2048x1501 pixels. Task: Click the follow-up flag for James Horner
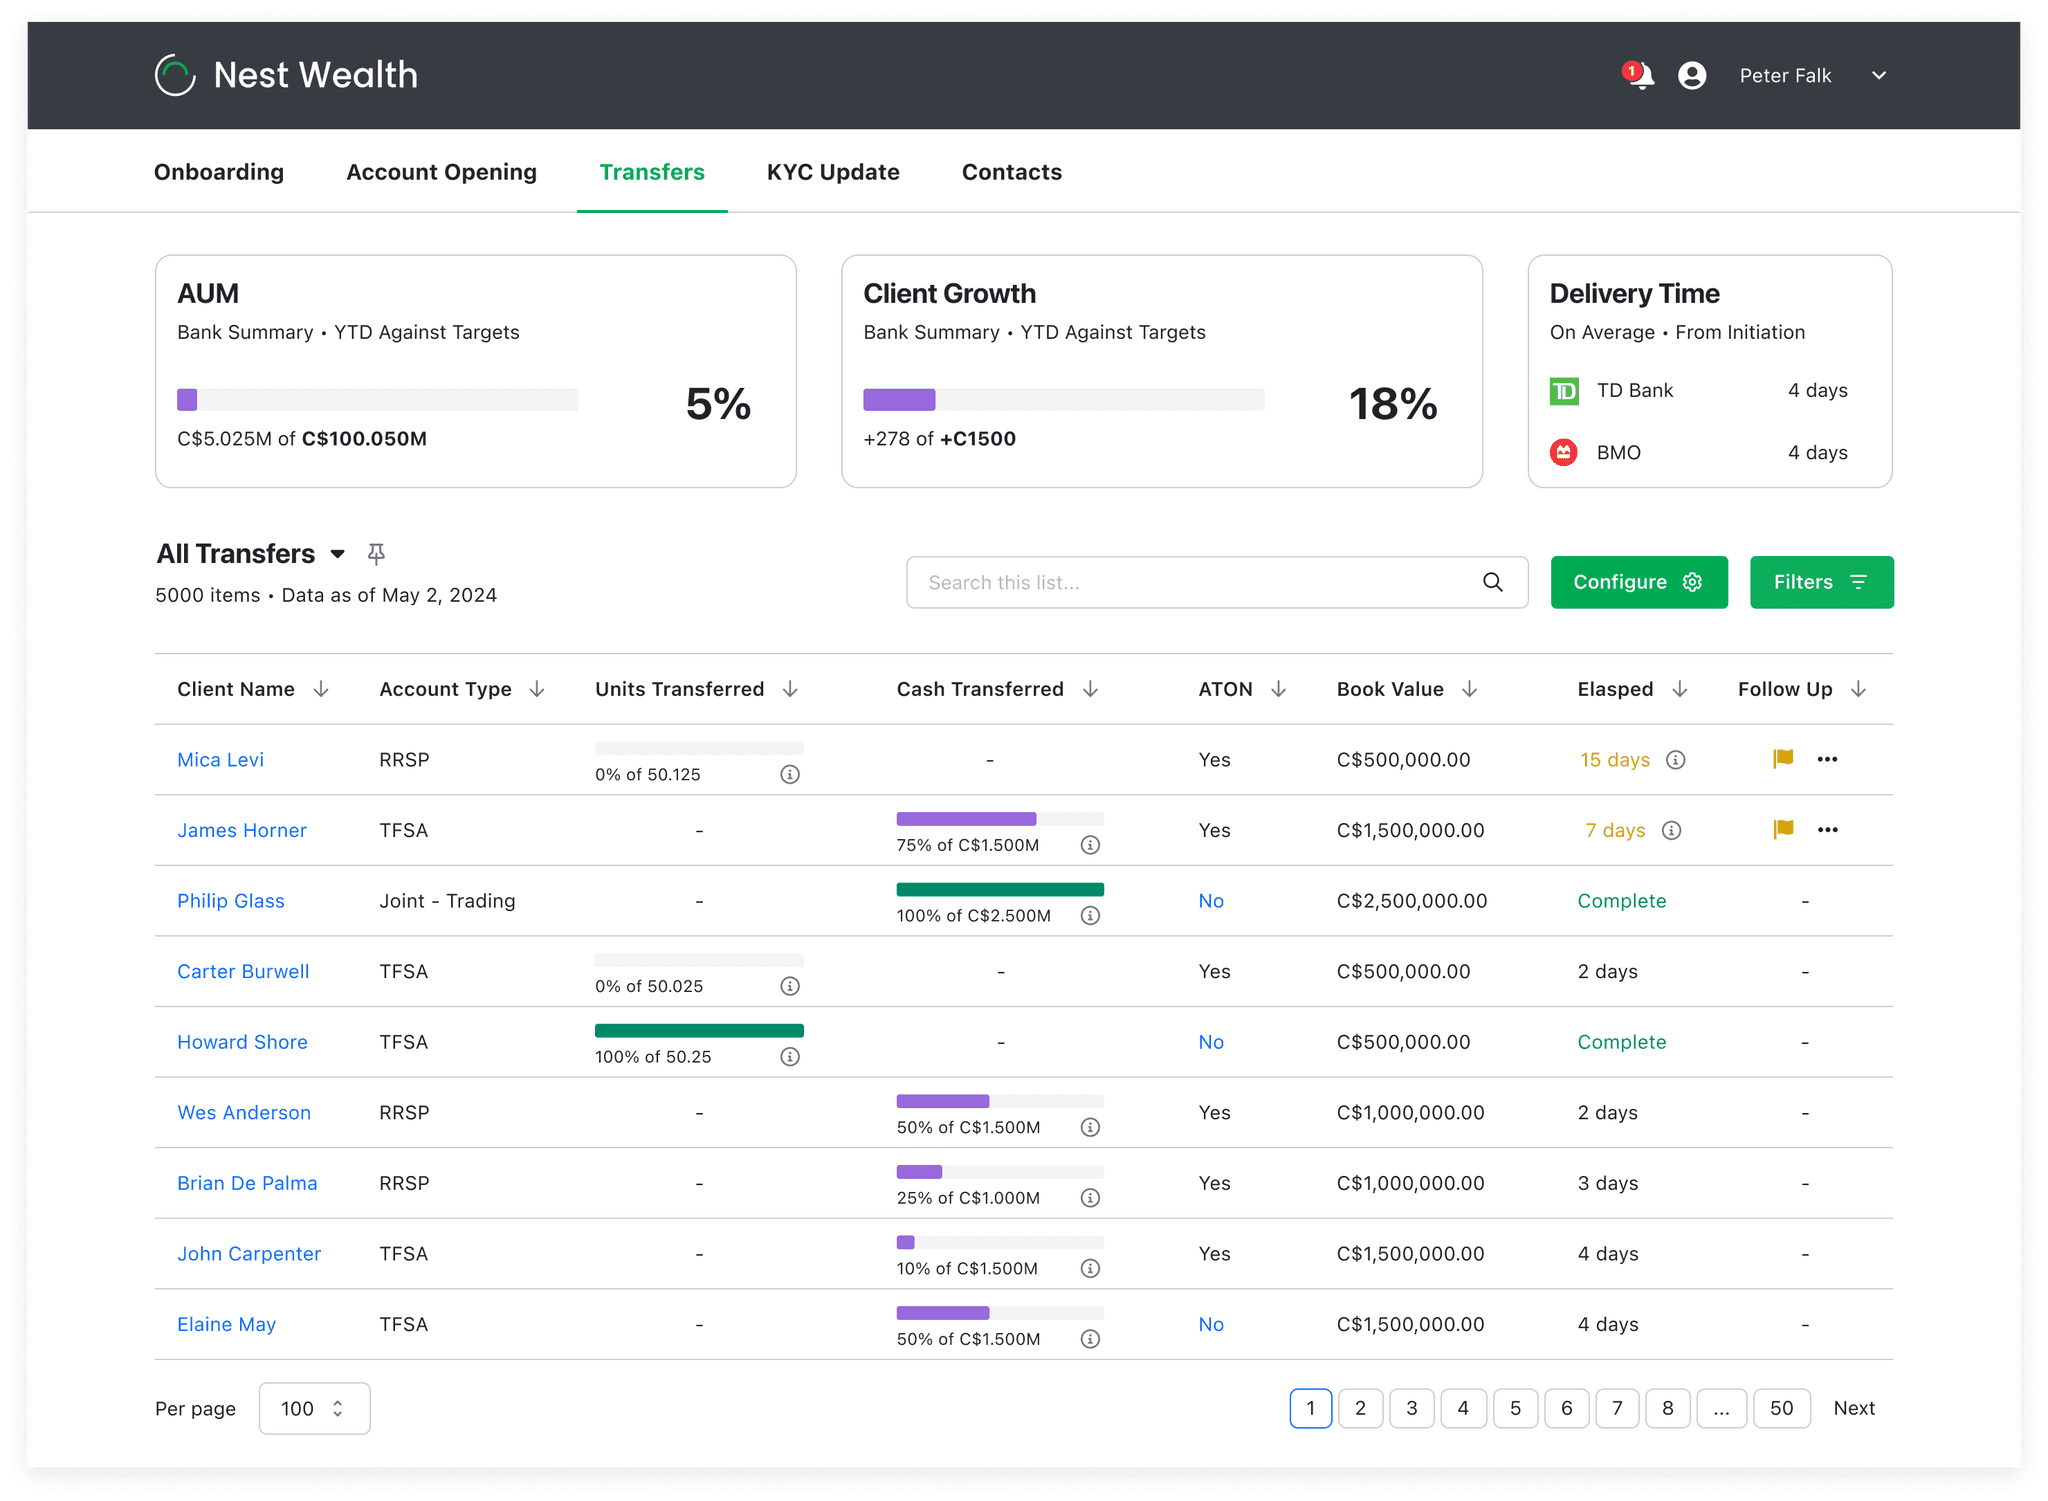tap(1783, 829)
